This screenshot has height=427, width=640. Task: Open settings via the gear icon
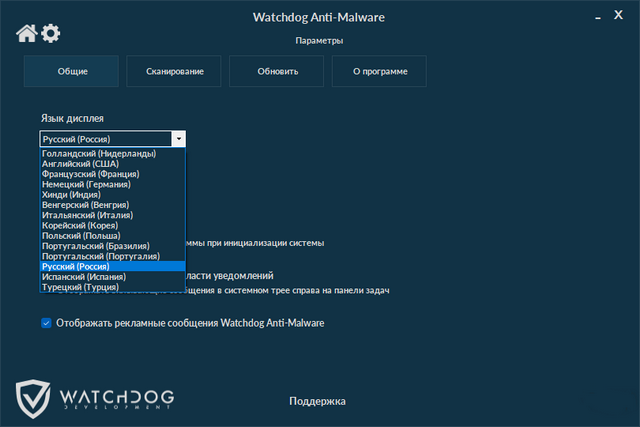point(50,34)
